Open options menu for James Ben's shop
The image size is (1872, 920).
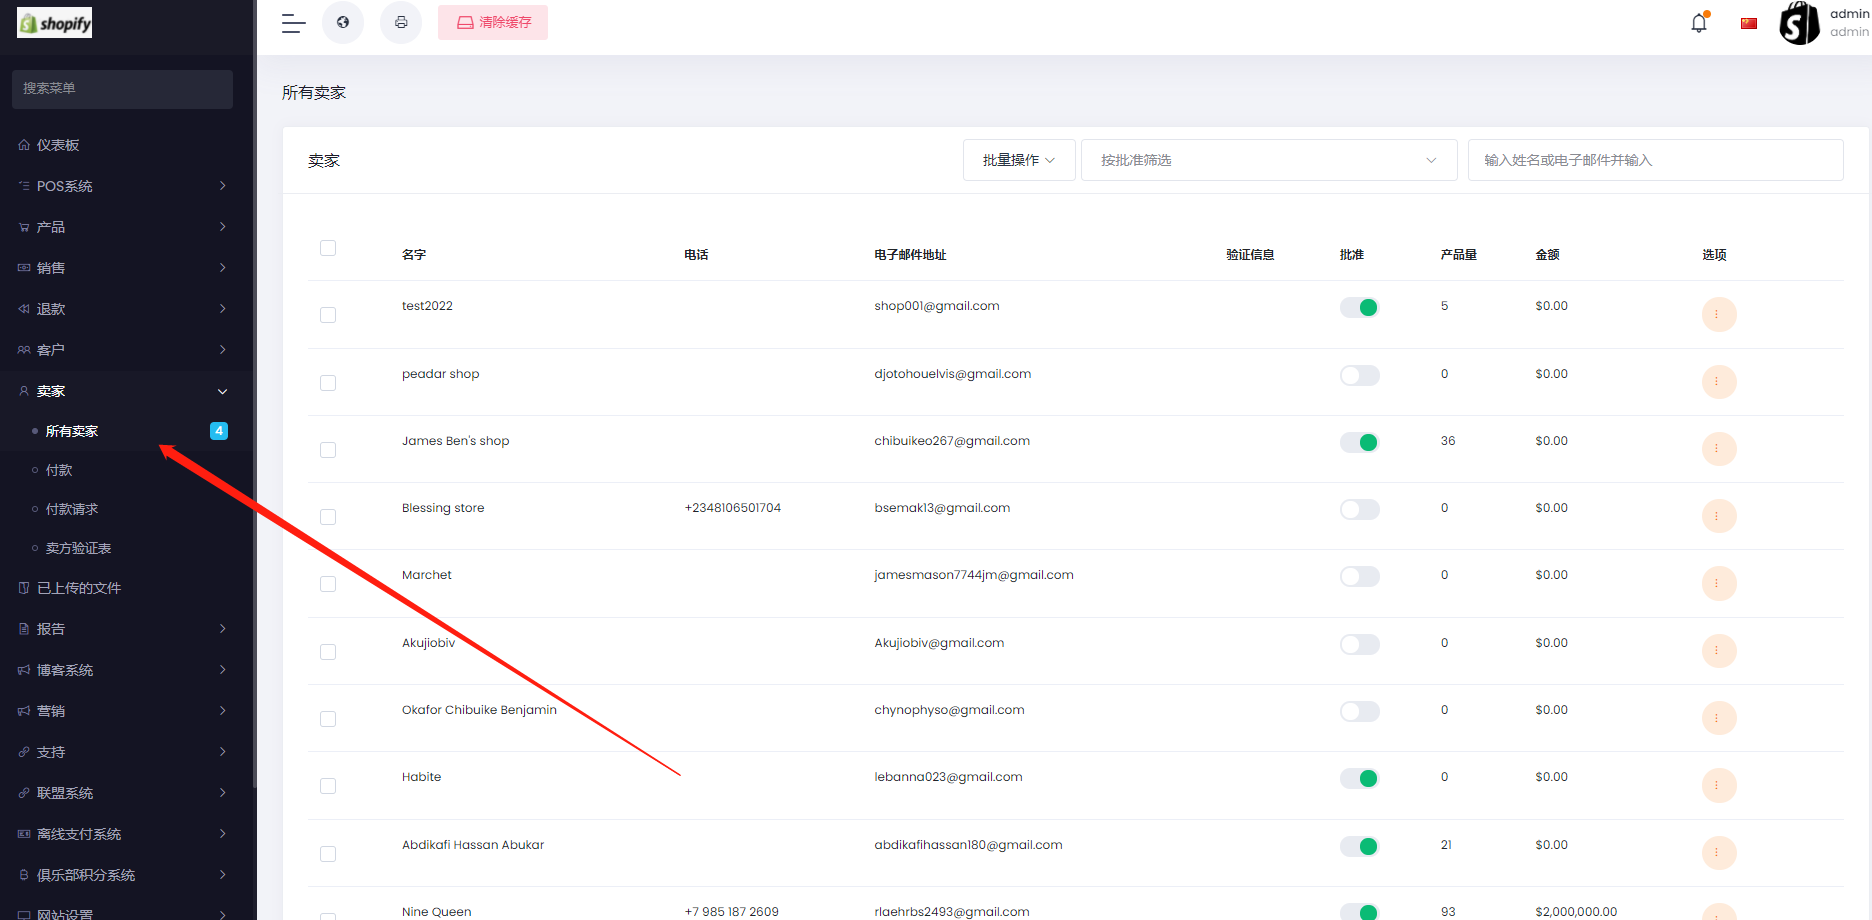(1719, 449)
